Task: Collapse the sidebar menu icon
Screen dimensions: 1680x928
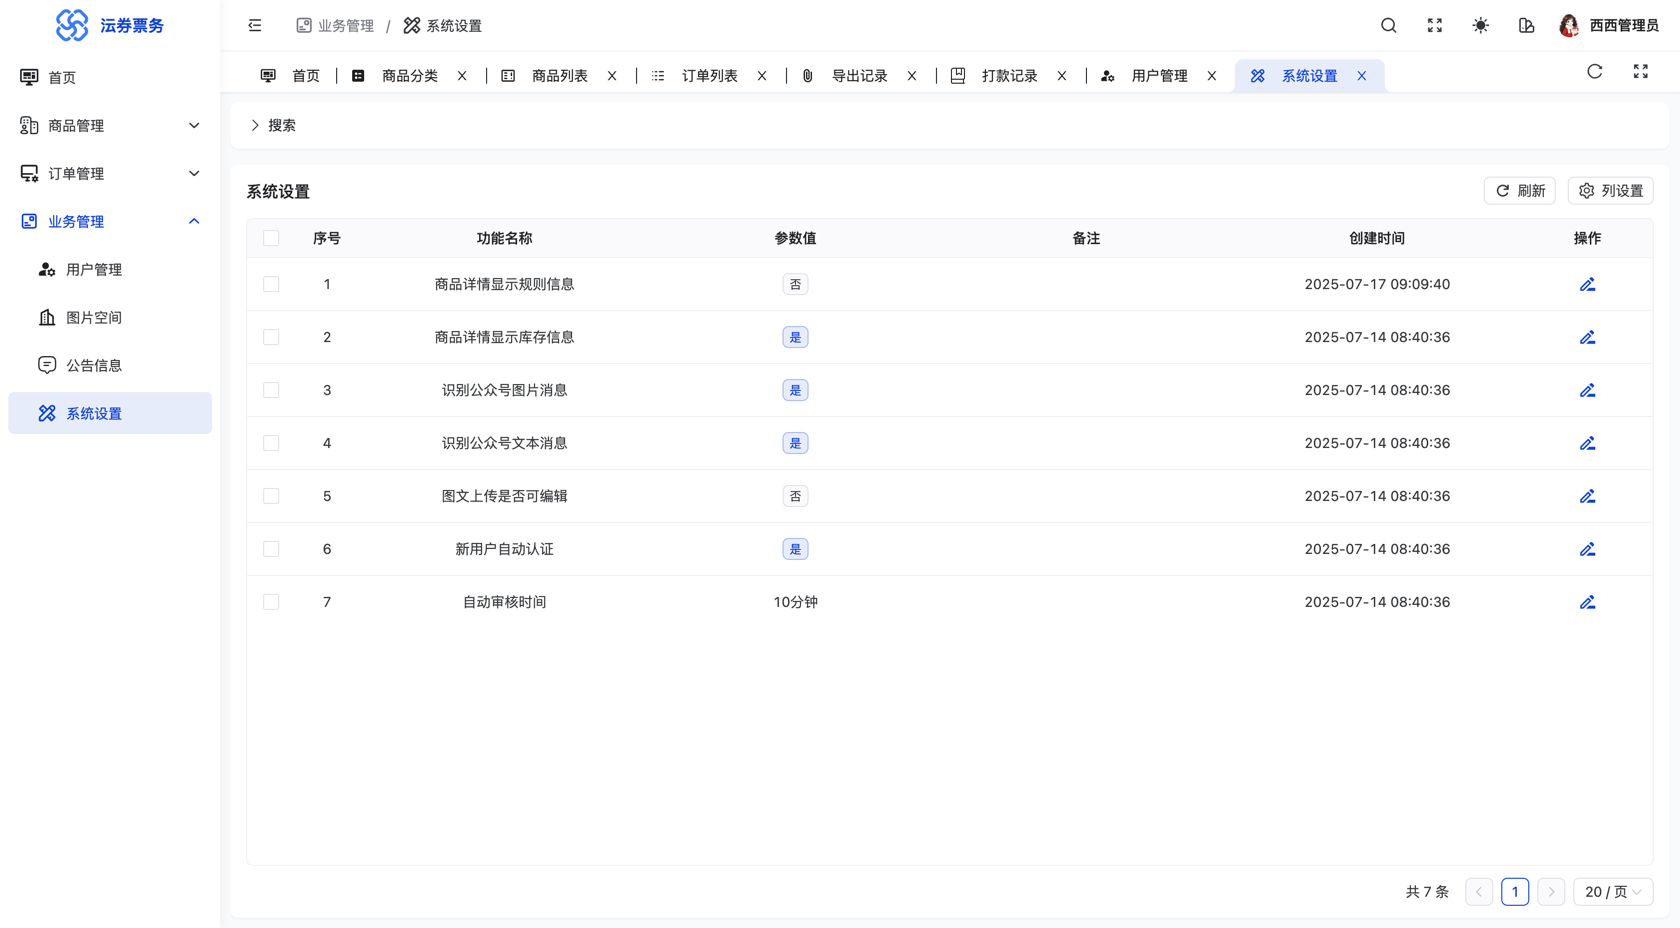Action: click(x=255, y=26)
